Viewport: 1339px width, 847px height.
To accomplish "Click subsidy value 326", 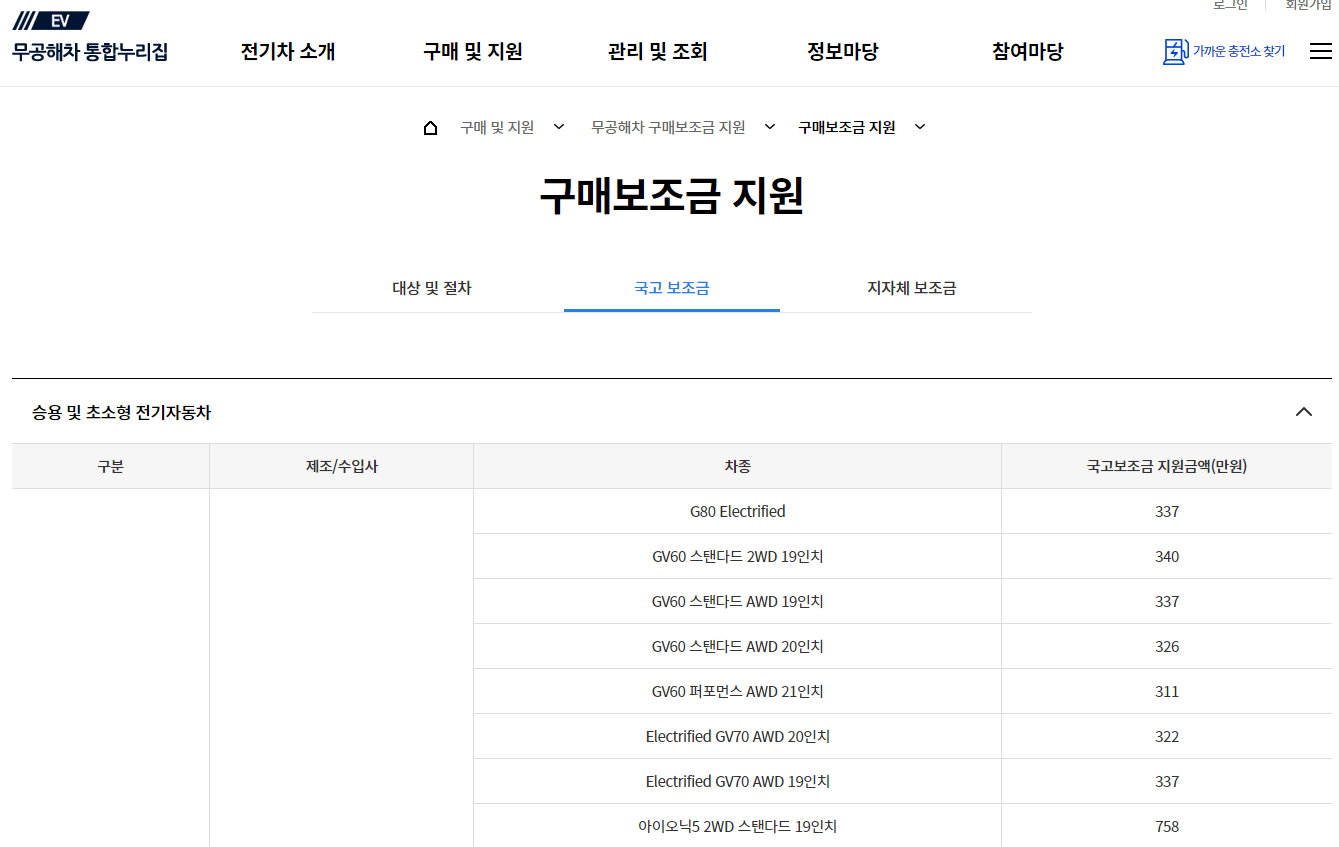I will point(1167,646).
